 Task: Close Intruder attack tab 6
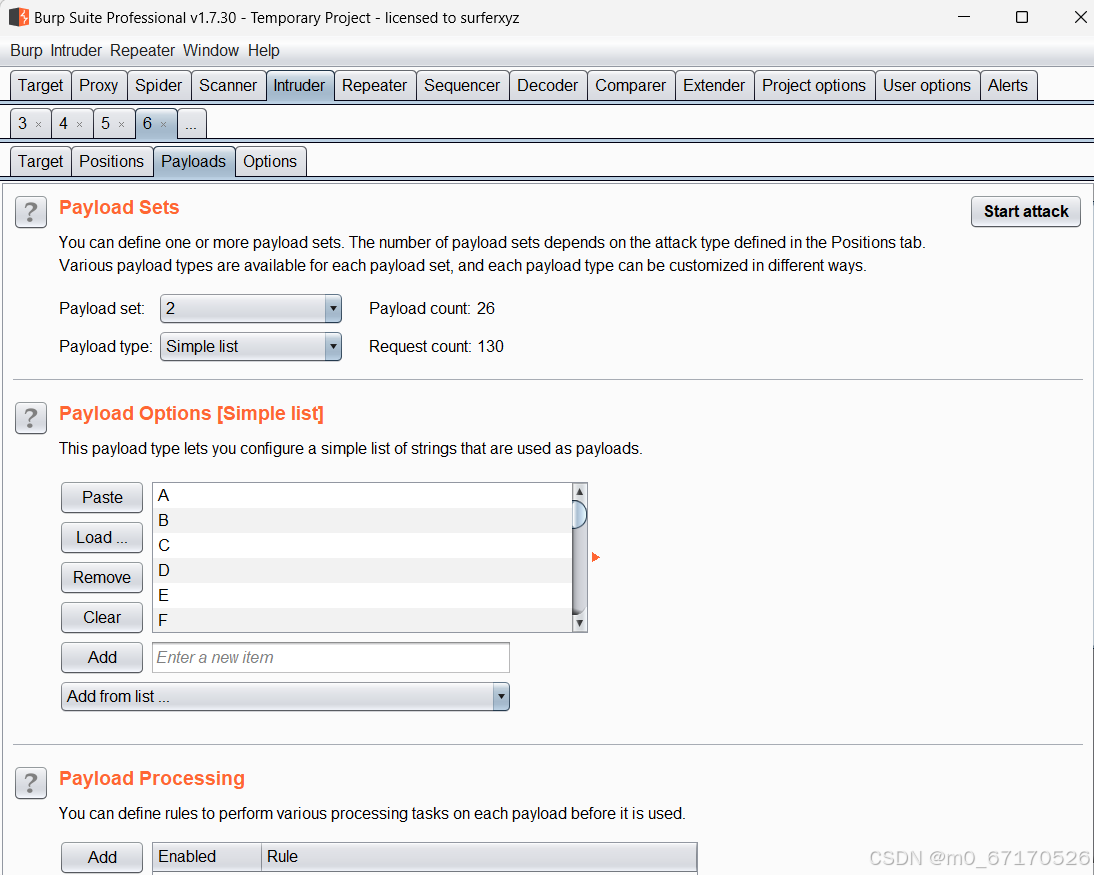163,125
